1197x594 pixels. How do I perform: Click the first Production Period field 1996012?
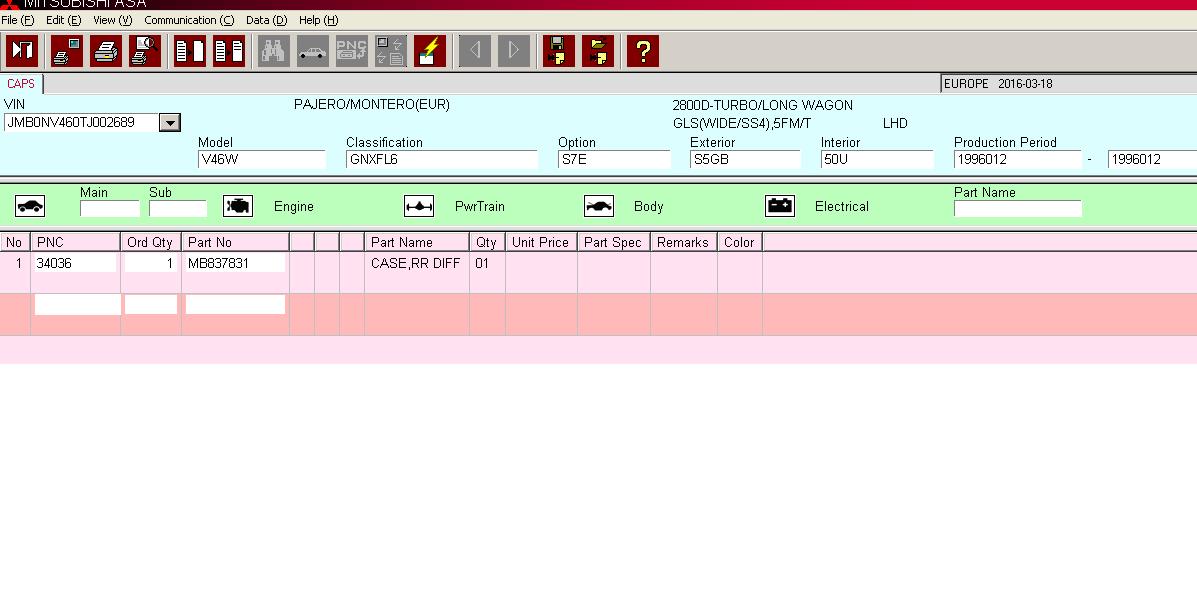click(1018, 160)
